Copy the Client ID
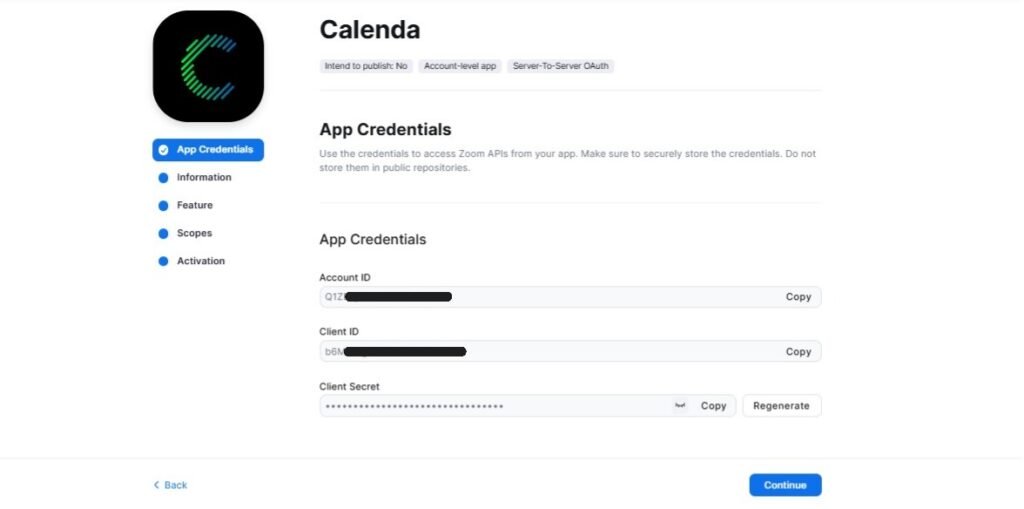This screenshot has width=1024, height=509. pyautogui.click(x=798, y=352)
